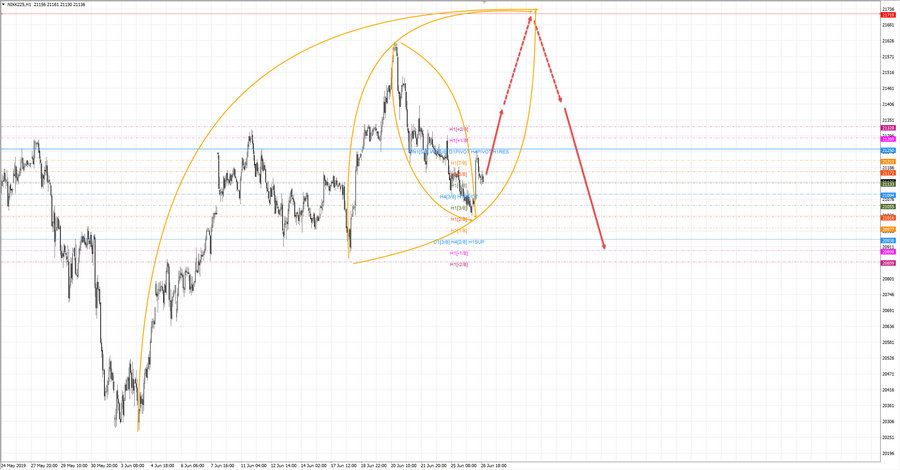Select the 20859 price tag
Viewport: 900px width, 470px height.
(x=888, y=263)
